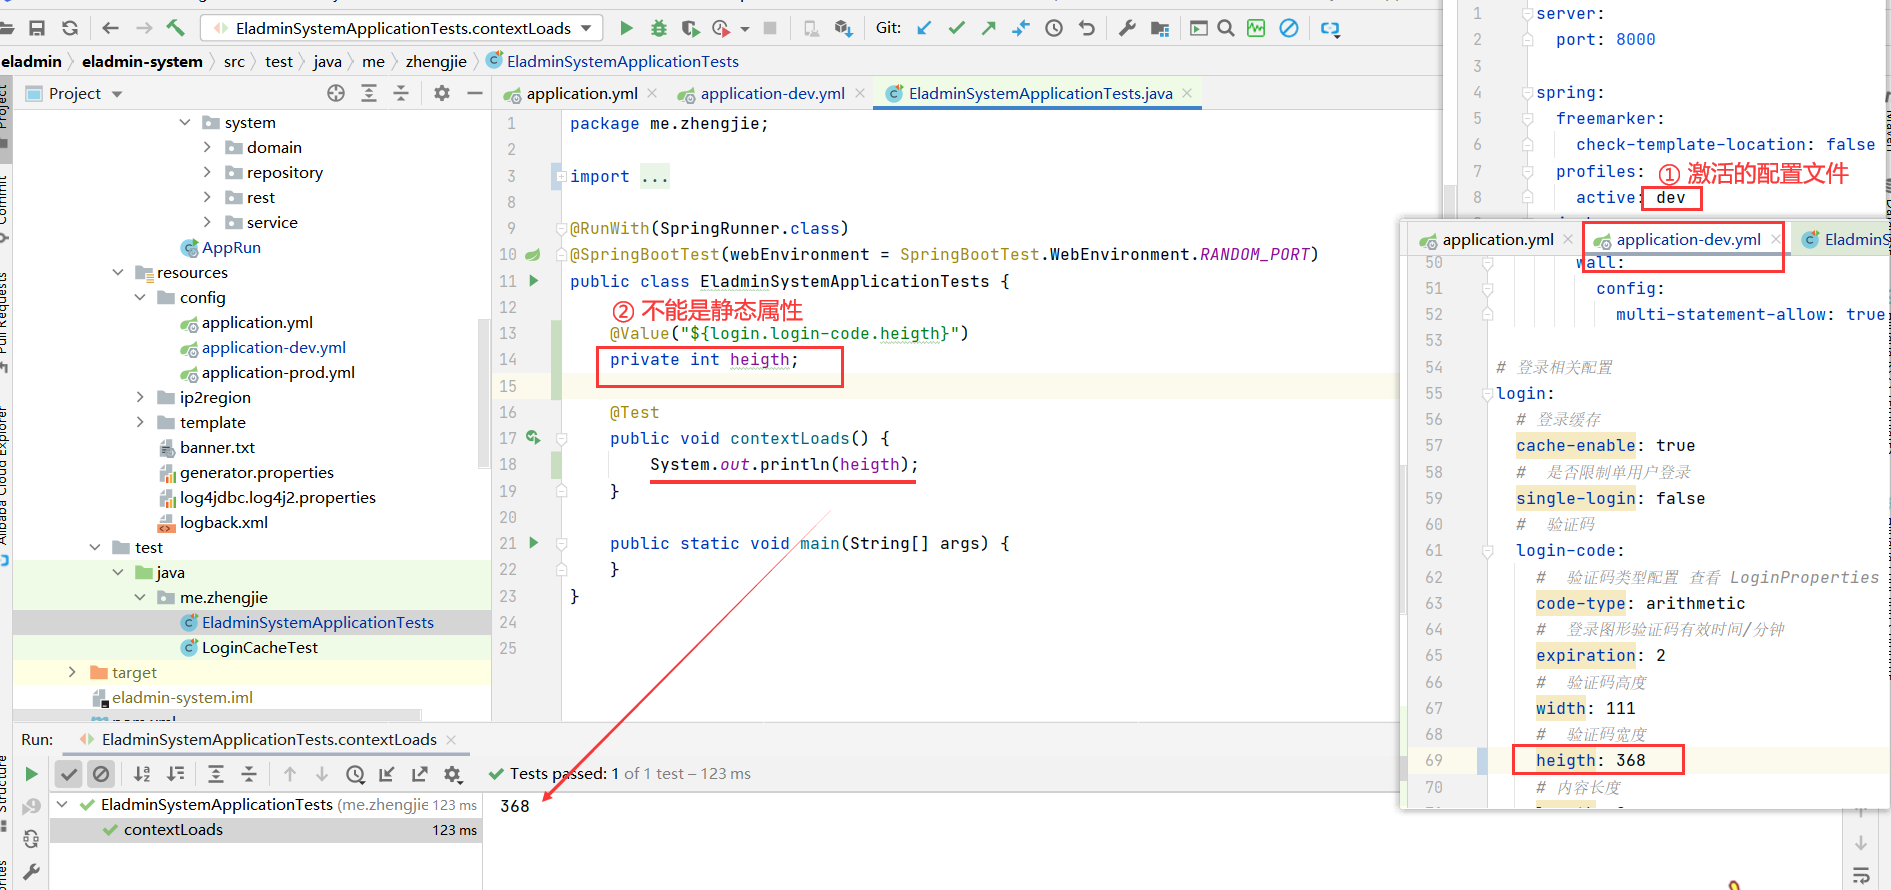1891x890 pixels.
Task: Toggle Show Ignored tests in the Run panel
Action: [x=101, y=774]
